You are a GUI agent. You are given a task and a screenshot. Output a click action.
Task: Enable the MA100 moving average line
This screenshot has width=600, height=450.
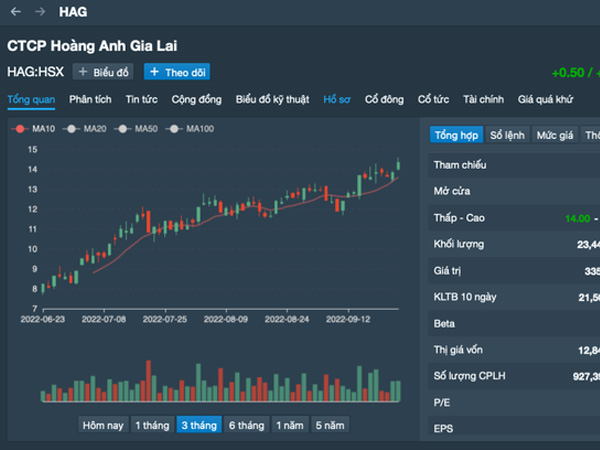coord(190,129)
